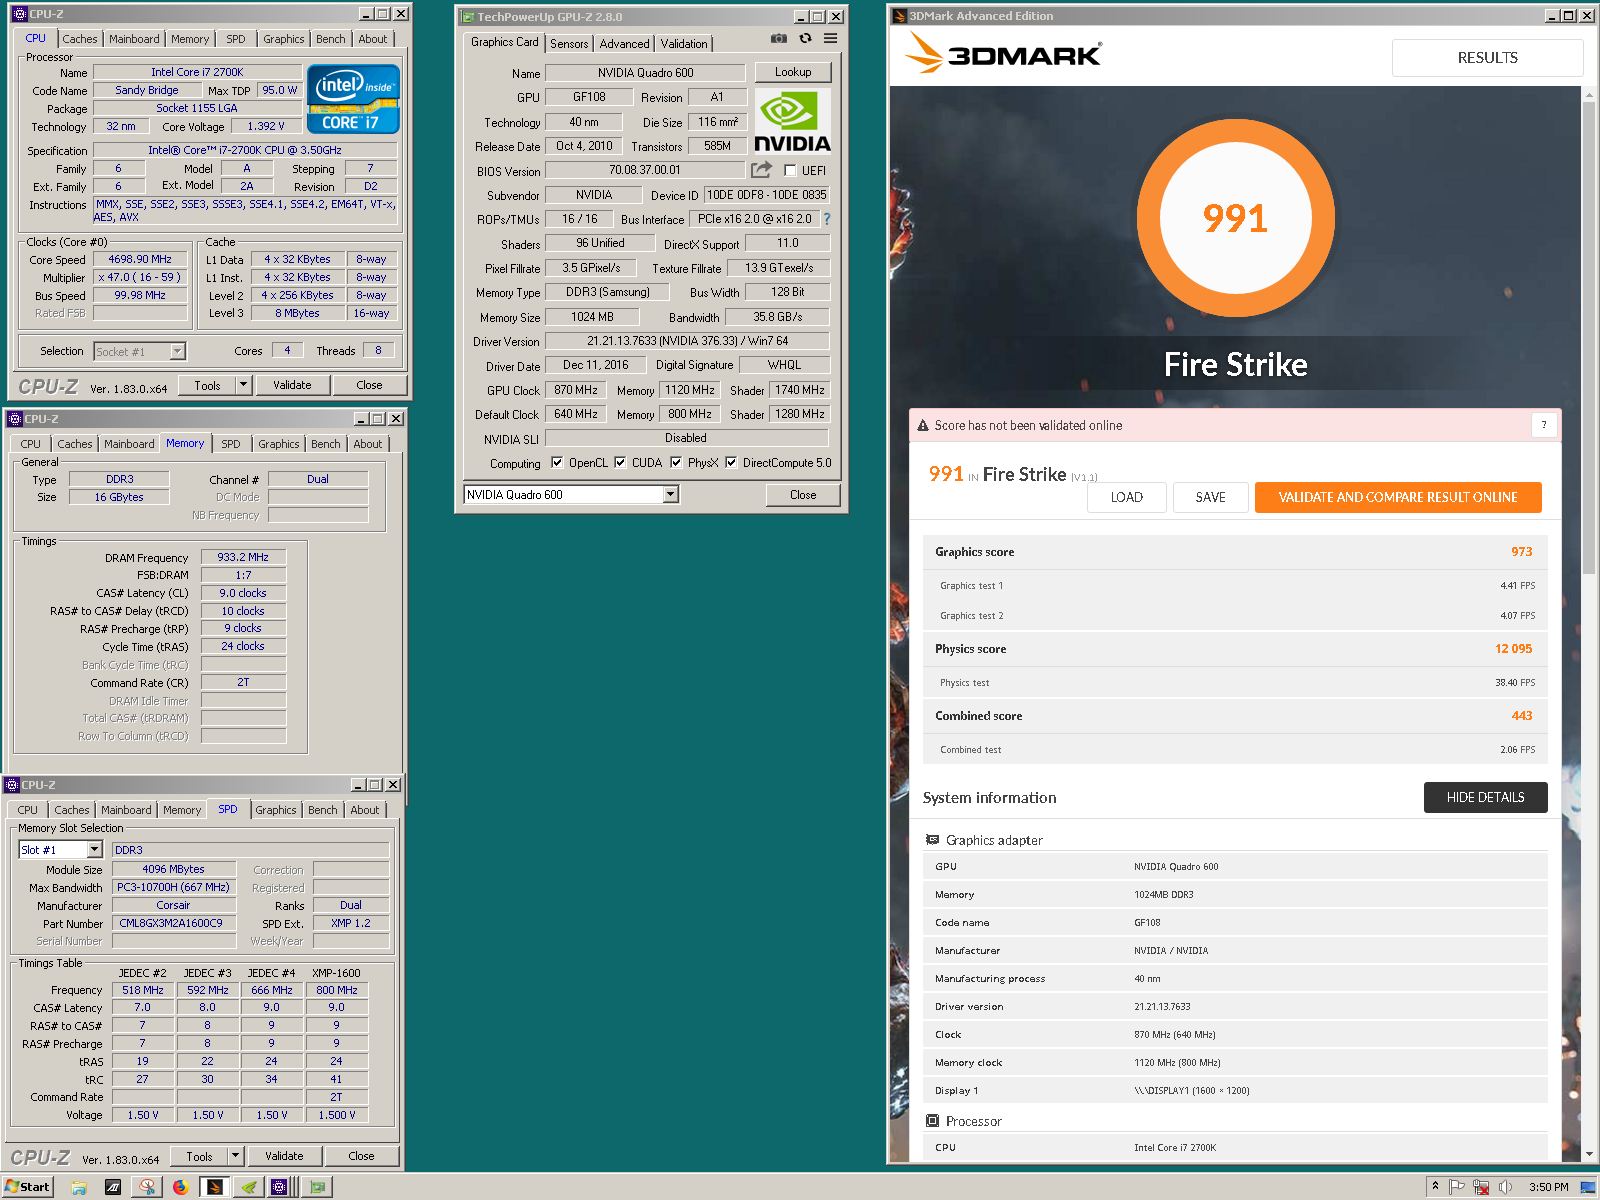1600x1200 pixels.
Task: Click the 3DMark logo
Action: [x=1003, y=54]
